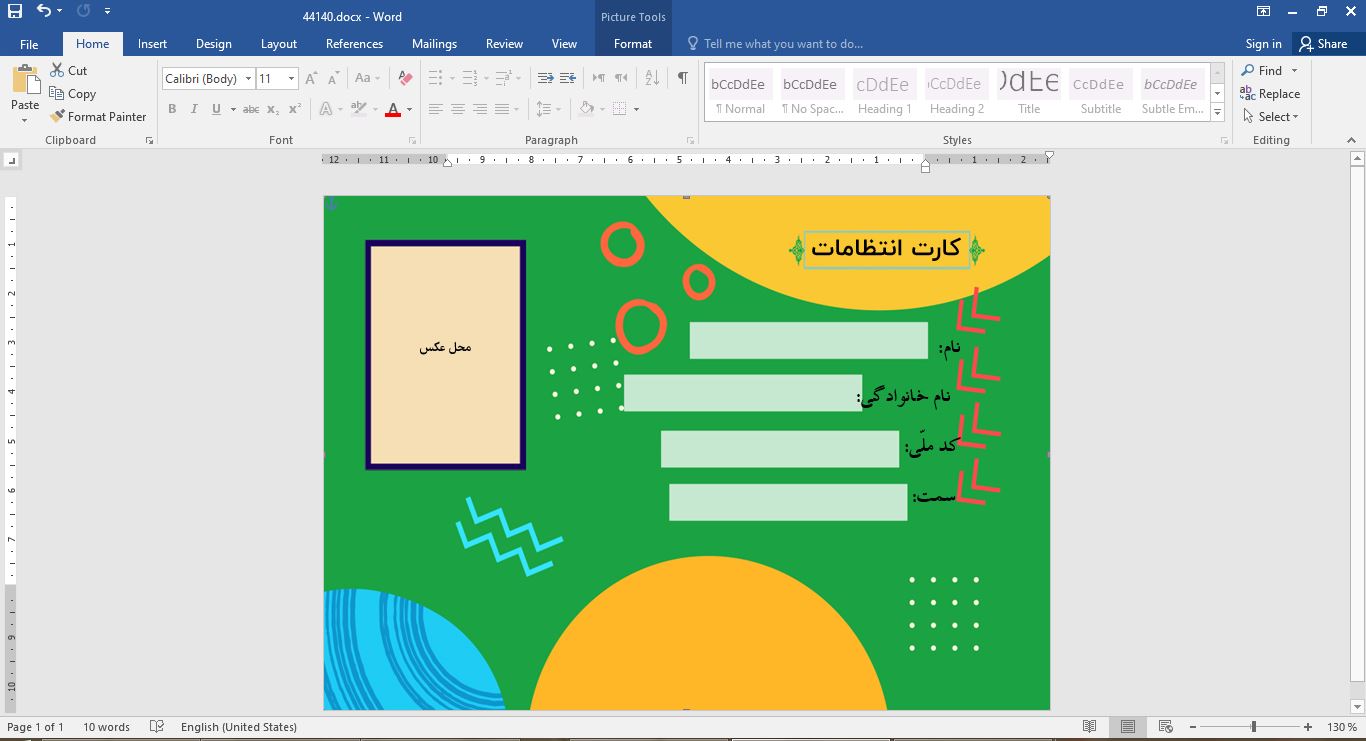This screenshot has height=741, width=1366.
Task: Click Tell me what you want search box
Action: point(783,44)
